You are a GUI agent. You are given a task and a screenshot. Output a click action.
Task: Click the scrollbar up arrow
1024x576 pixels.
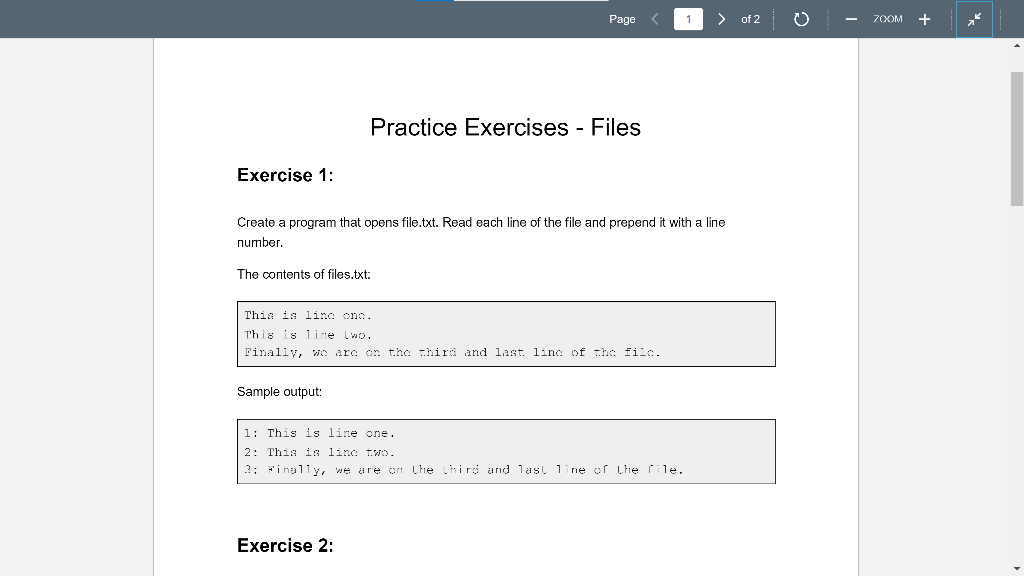[x=1015, y=45]
